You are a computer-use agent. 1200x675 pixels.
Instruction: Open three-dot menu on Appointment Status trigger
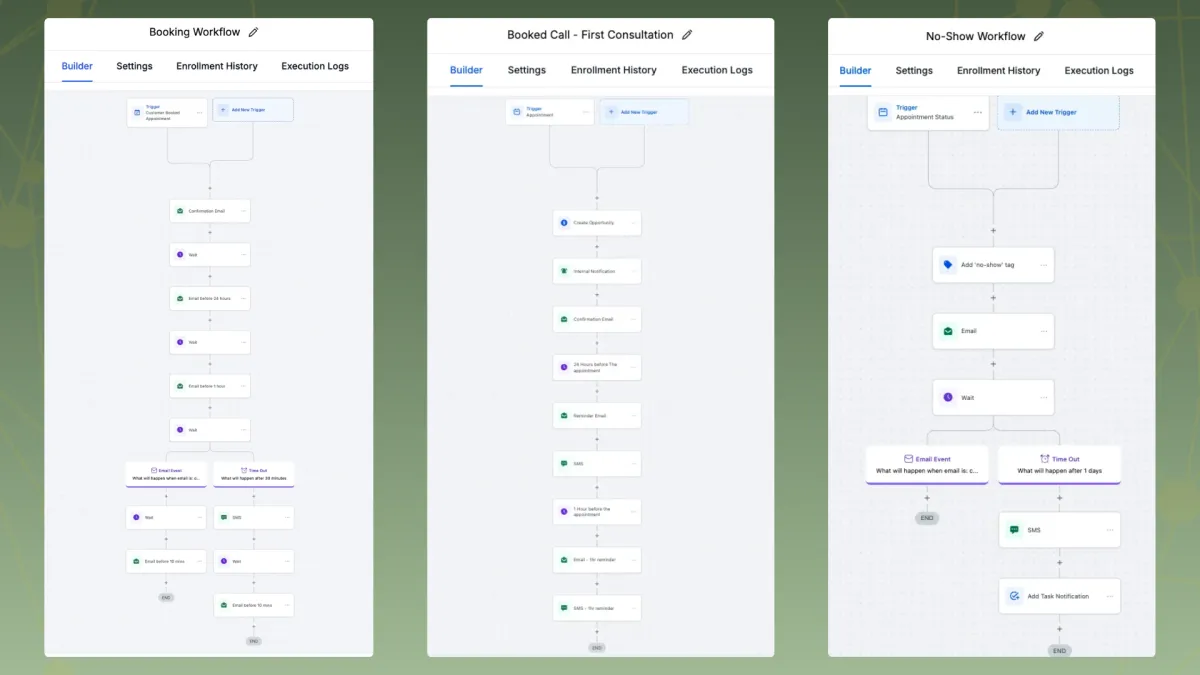click(977, 112)
